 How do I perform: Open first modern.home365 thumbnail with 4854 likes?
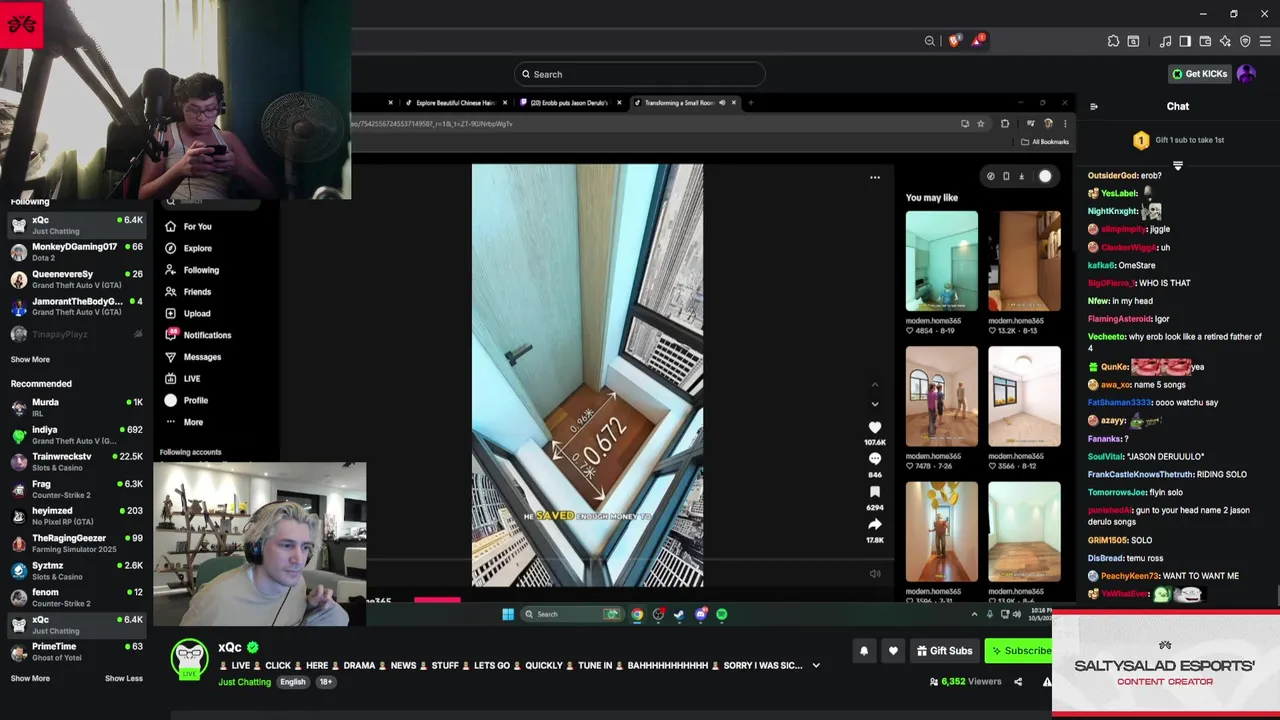coord(942,261)
